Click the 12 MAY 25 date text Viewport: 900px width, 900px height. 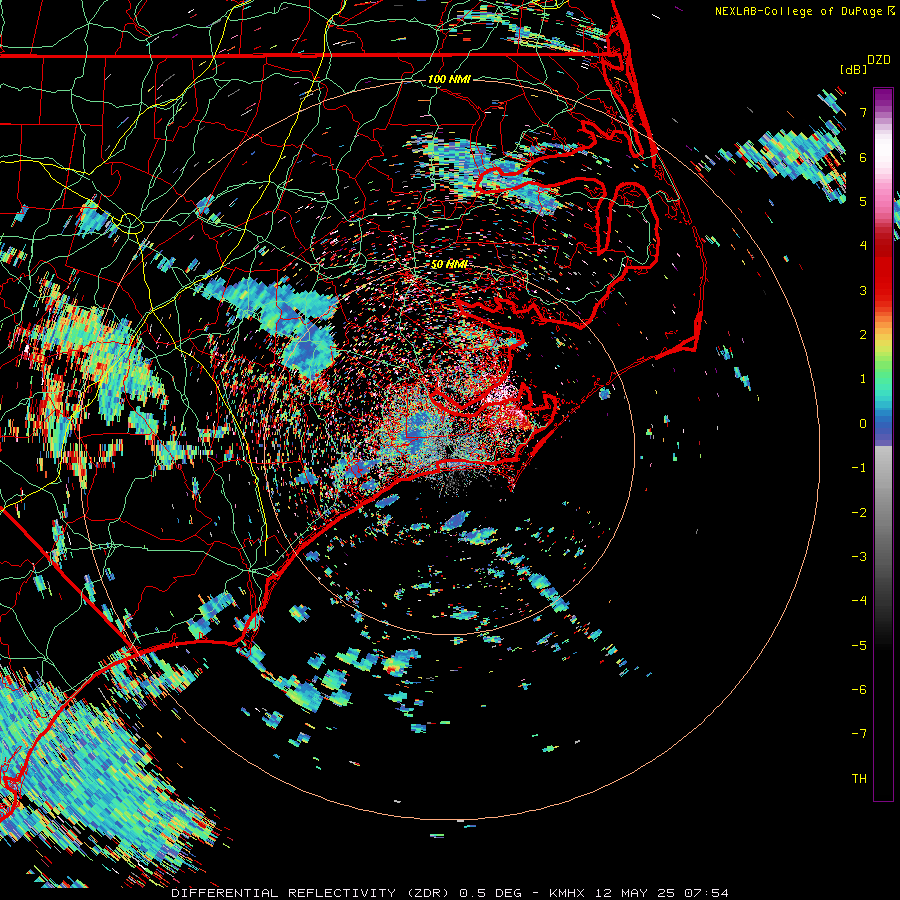[635, 893]
